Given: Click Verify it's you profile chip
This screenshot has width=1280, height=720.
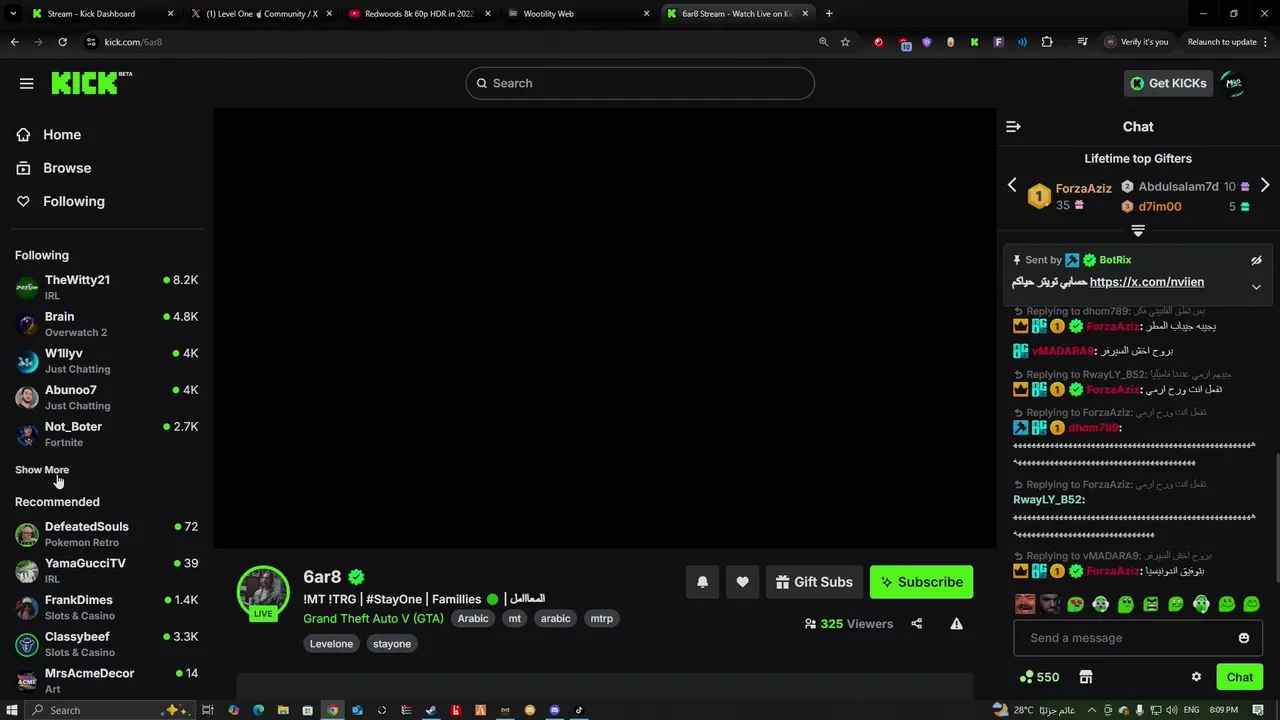Looking at the screenshot, I should 1137,42.
